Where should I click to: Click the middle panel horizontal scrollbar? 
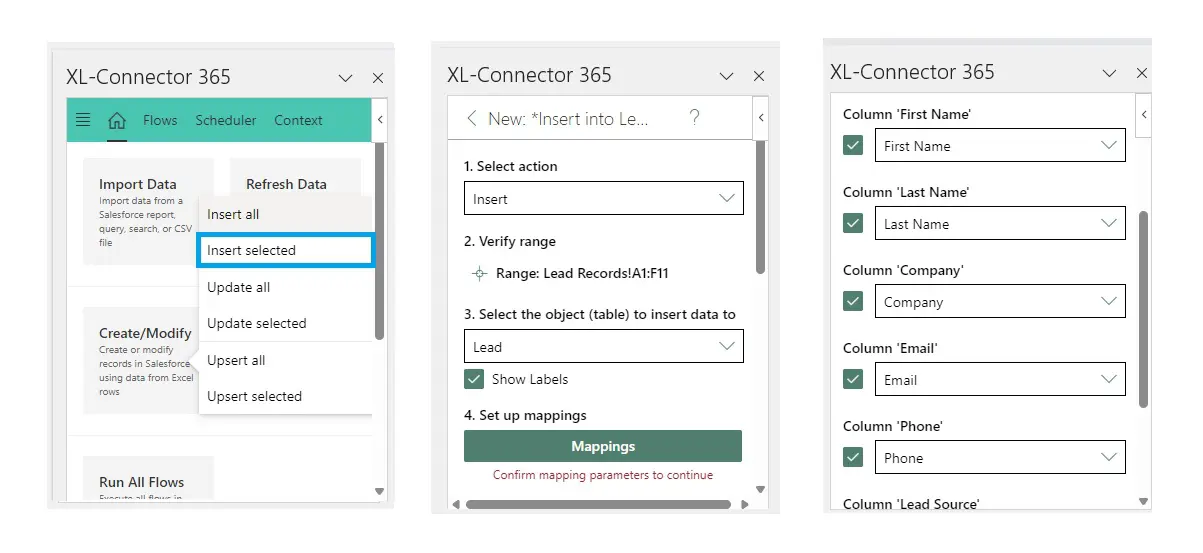[x=600, y=504]
